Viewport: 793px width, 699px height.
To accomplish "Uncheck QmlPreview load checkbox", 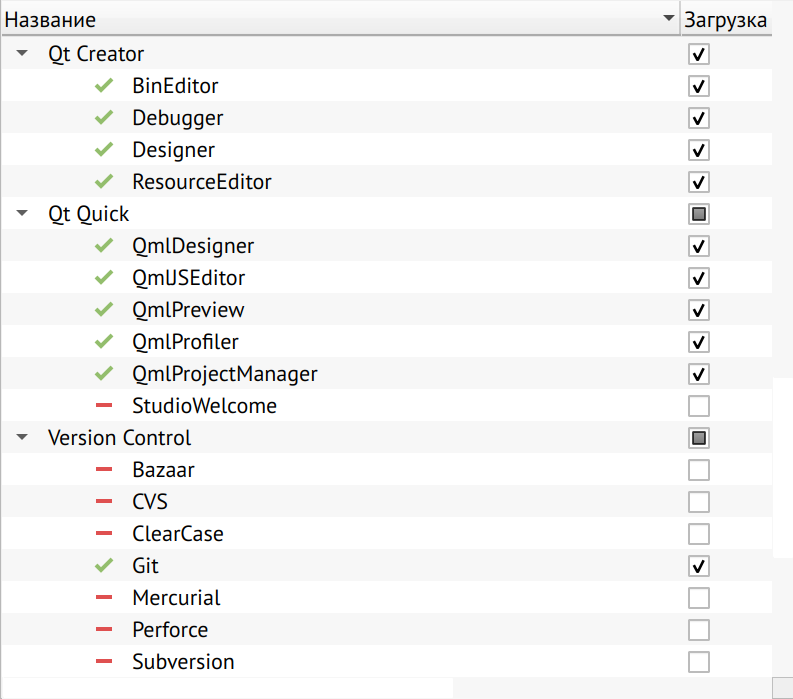I will click(698, 310).
